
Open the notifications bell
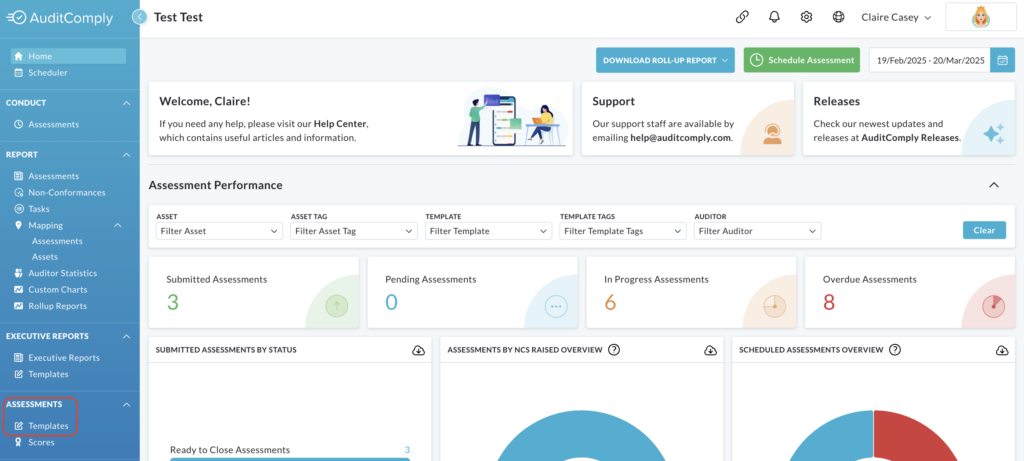[x=775, y=18]
